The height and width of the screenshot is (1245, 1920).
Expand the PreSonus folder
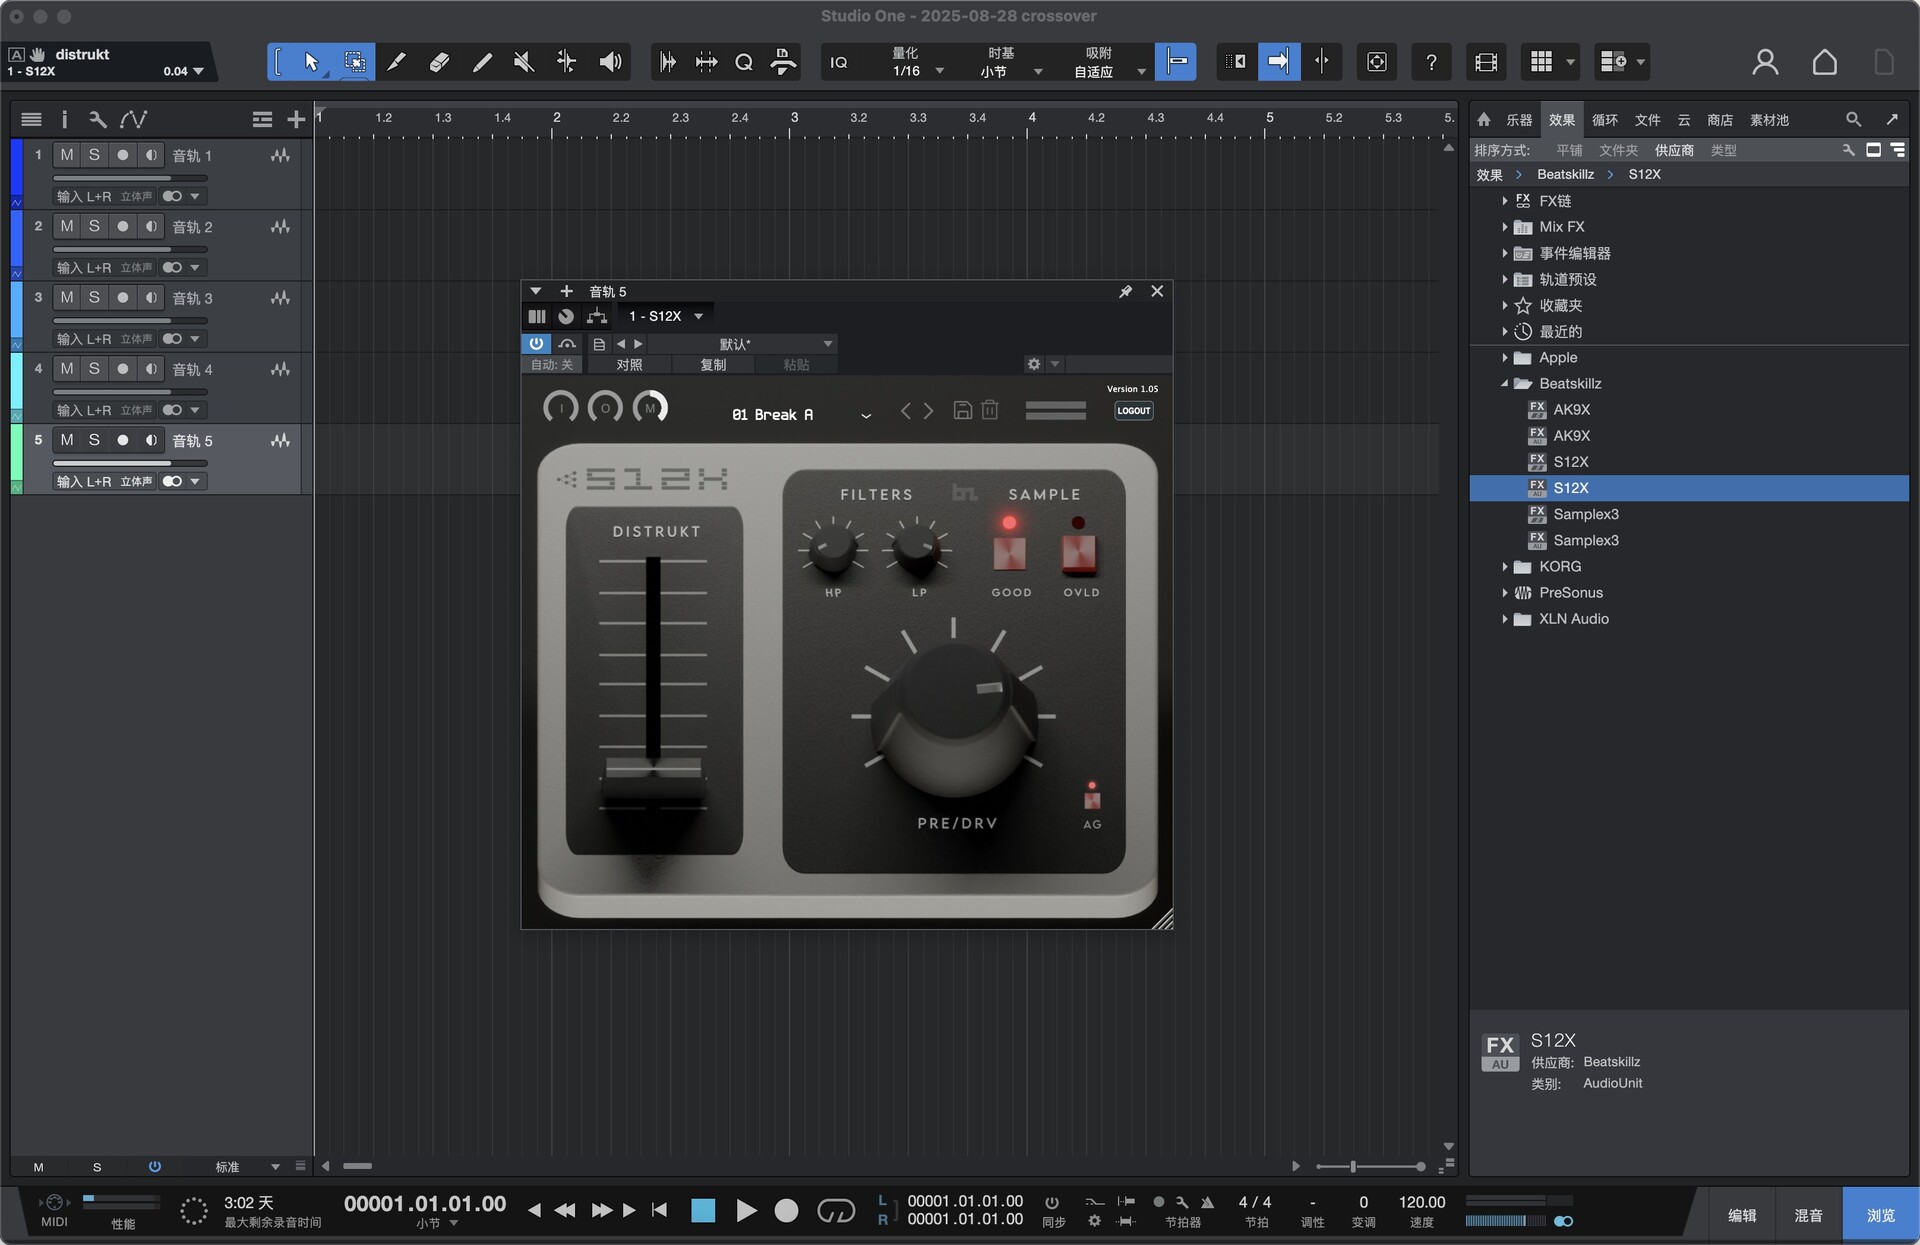tap(1504, 593)
